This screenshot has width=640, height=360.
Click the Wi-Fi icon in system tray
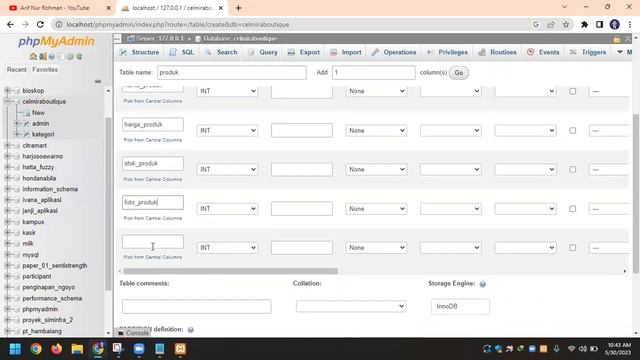[x=571, y=349]
